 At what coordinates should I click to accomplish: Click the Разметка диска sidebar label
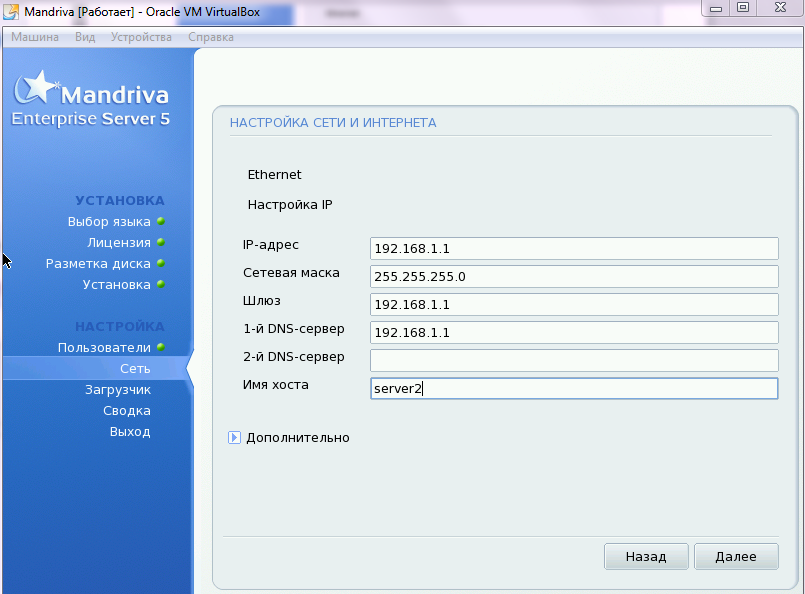(x=98, y=264)
